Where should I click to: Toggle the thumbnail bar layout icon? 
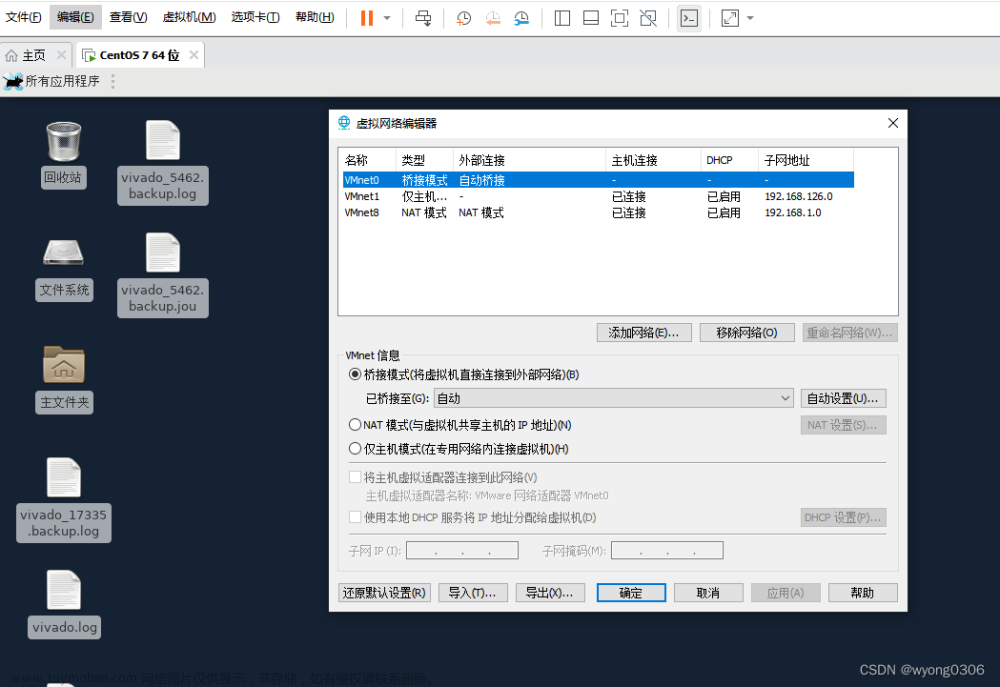[x=591, y=18]
